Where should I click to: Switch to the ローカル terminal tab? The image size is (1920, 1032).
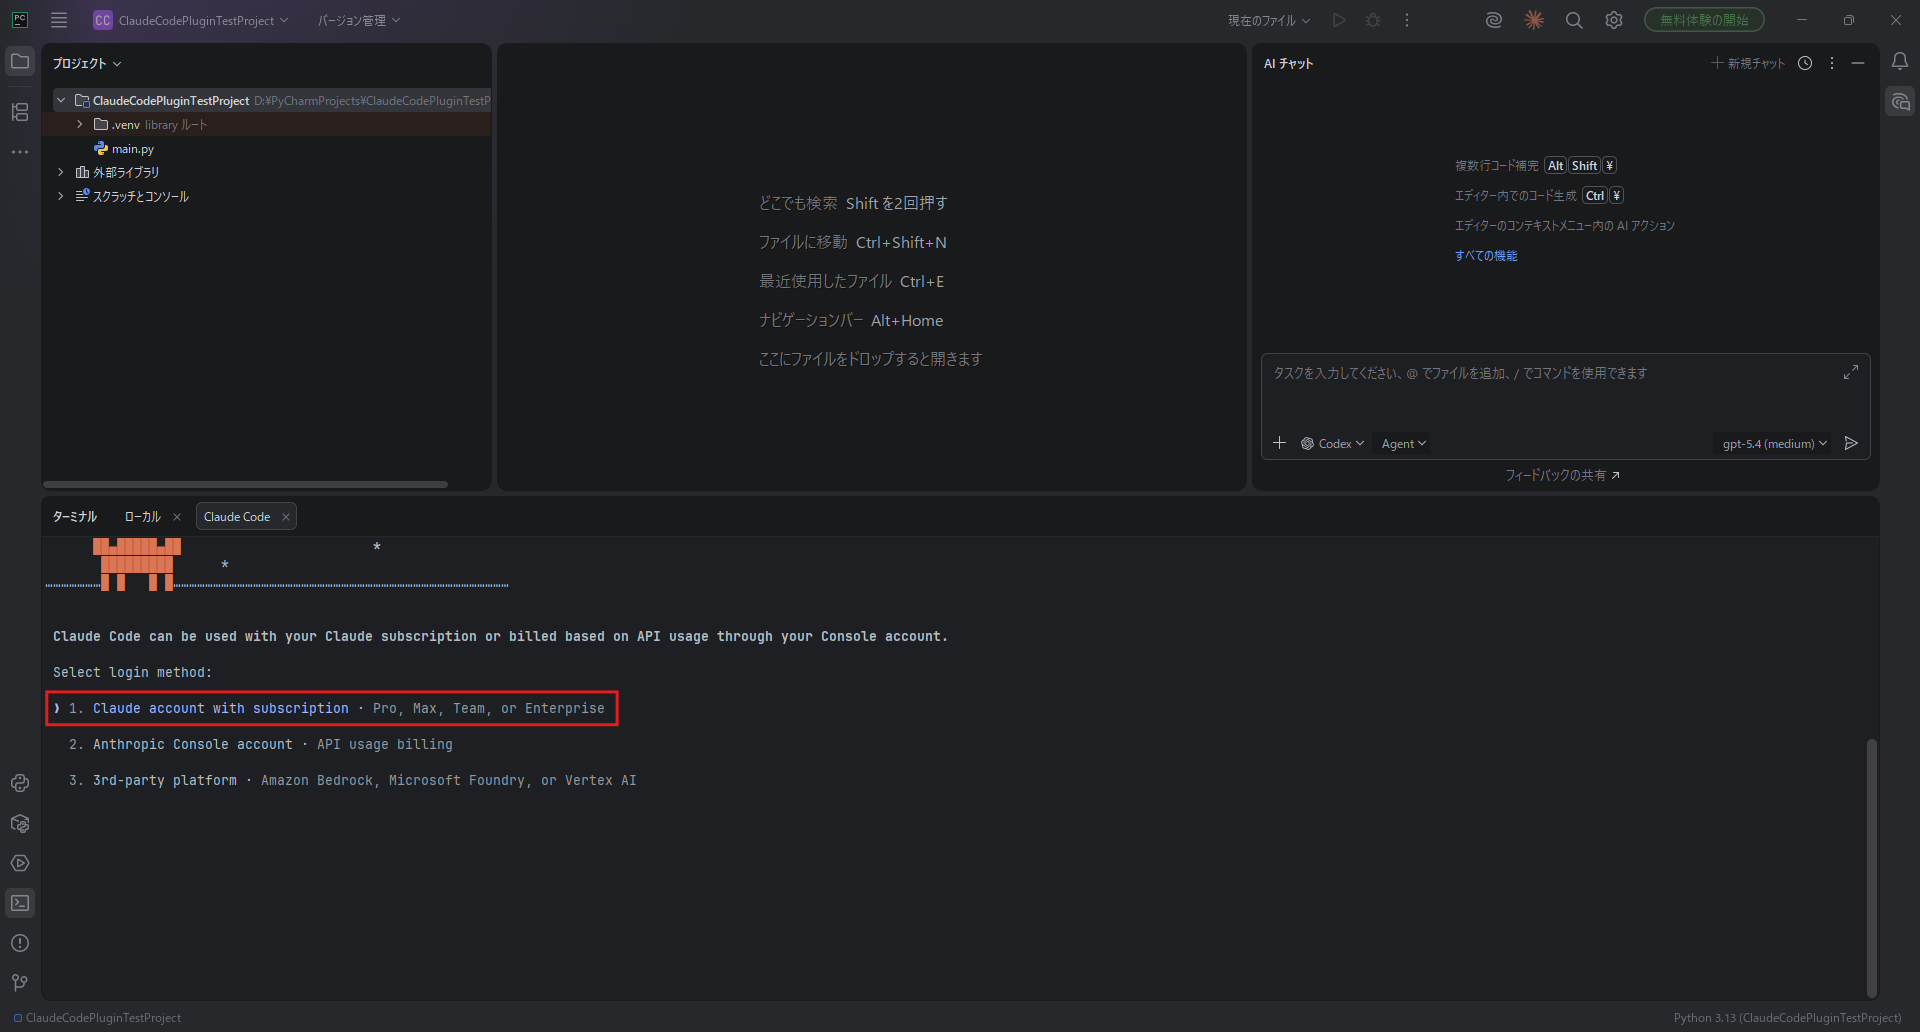click(142, 517)
